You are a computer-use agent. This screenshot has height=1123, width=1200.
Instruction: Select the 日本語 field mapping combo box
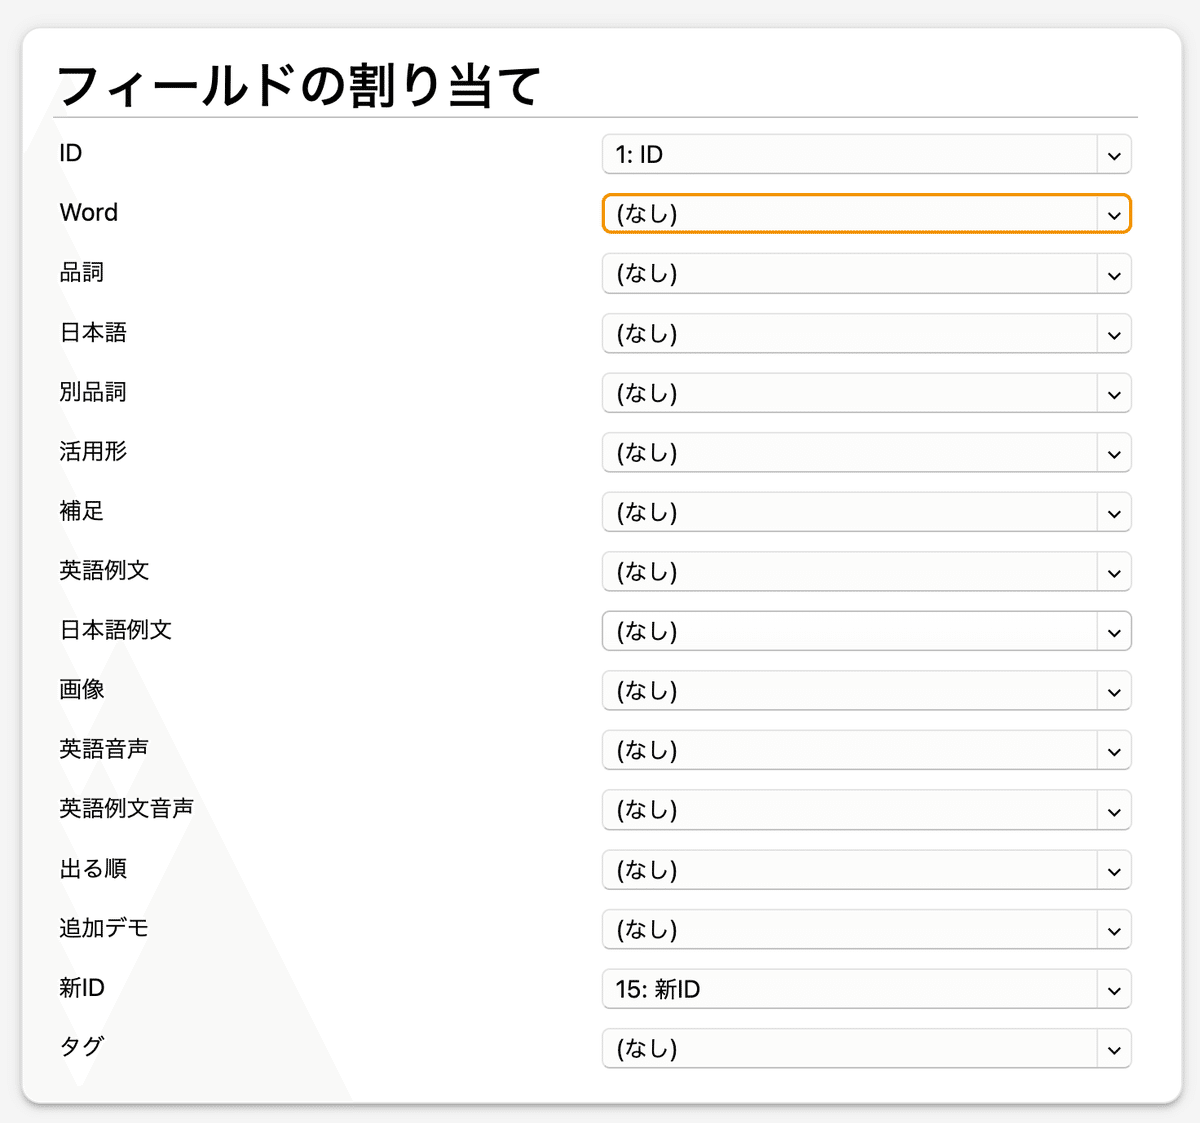[x=866, y=333]
